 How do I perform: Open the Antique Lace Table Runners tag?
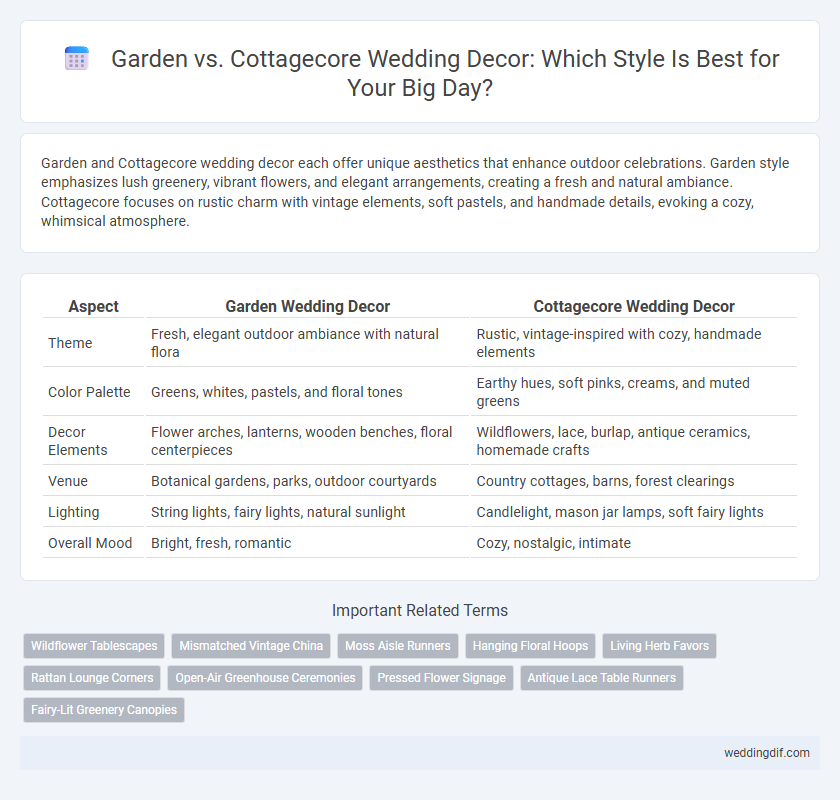602,677
